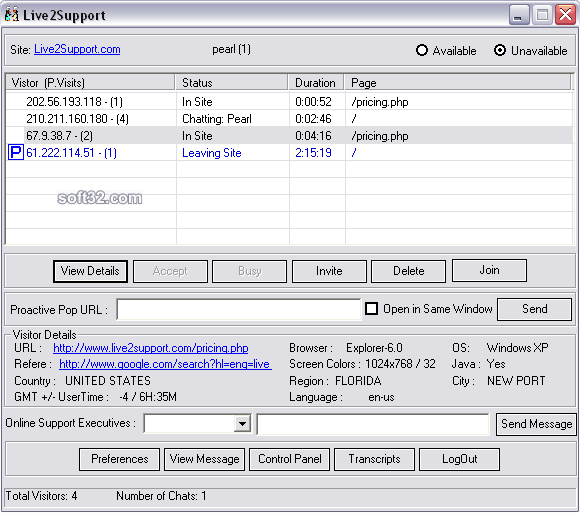Sort the list by the Status column header
The image size is (580, 513).
[x=232, y=82]
